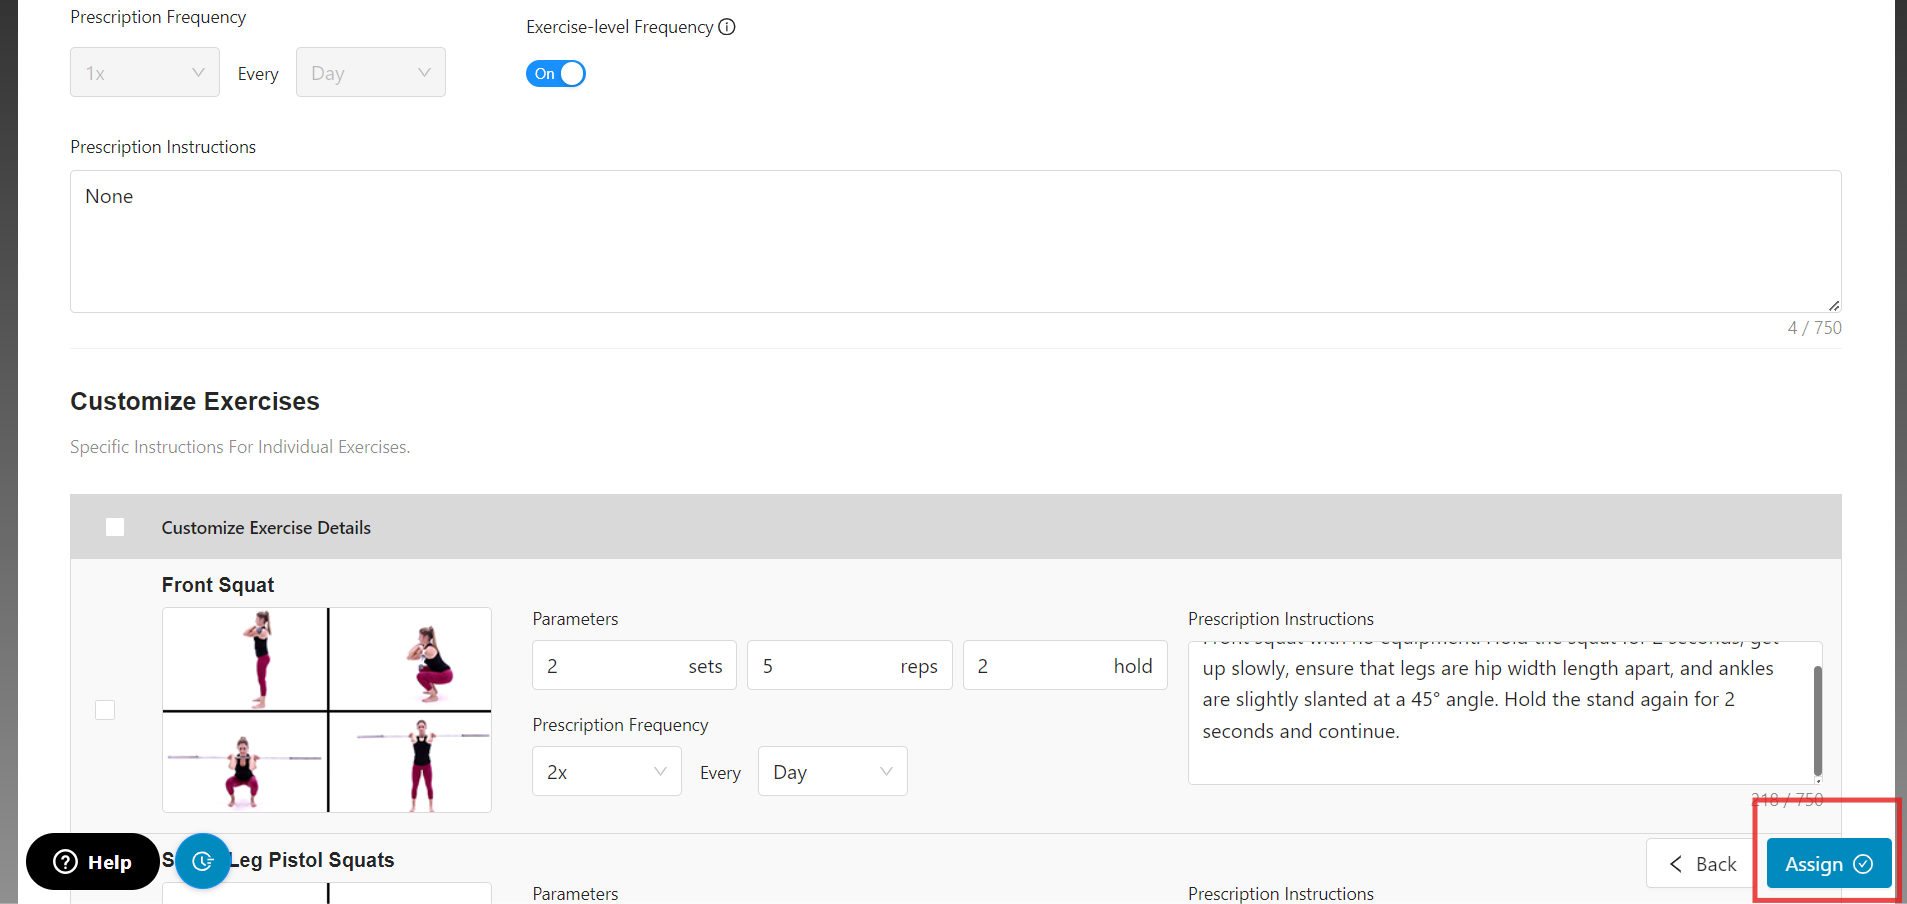Check the Customize Exercise Details checkbox
This screenshot has height=904, width=1907.
click(x=115, y=527)
